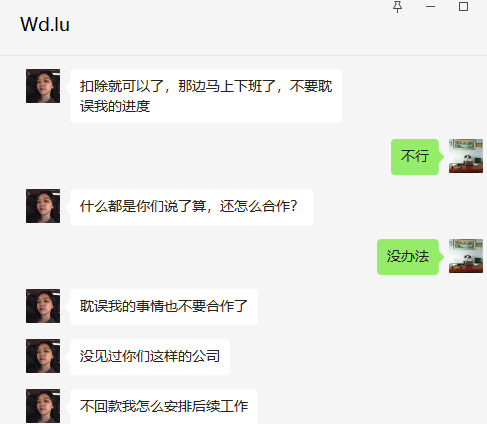Pin the chat window on top

397,7
